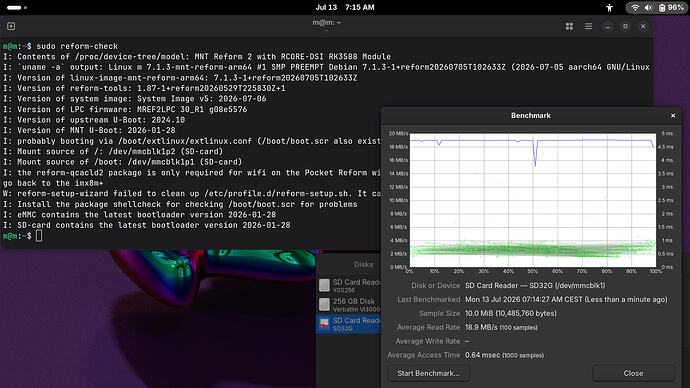Maximize the terminal window

point(625,26)
